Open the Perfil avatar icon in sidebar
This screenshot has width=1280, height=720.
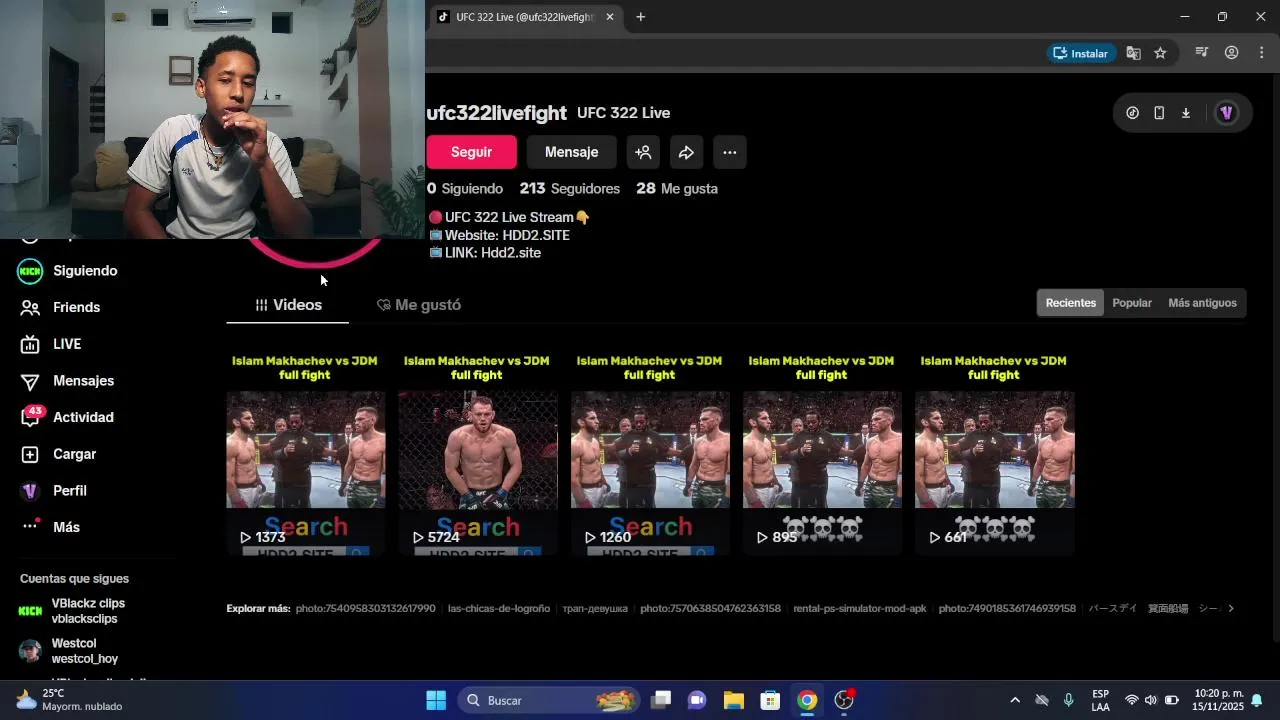tap(30, 491)
